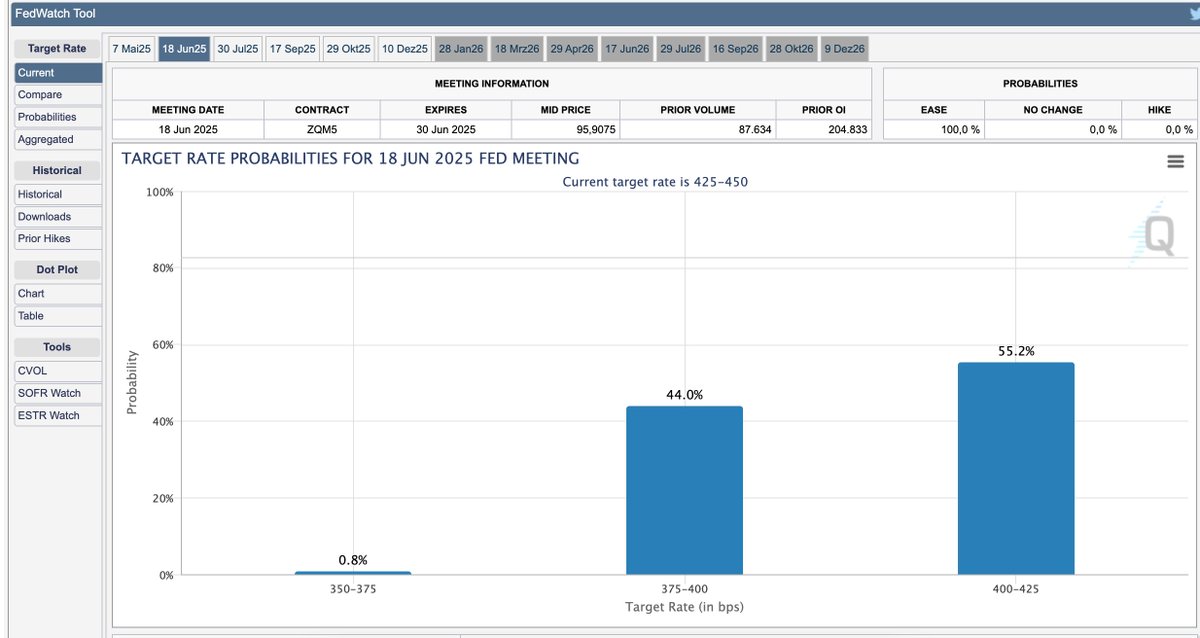
Task: Open the CVOL tool
Action: (58, 371)
